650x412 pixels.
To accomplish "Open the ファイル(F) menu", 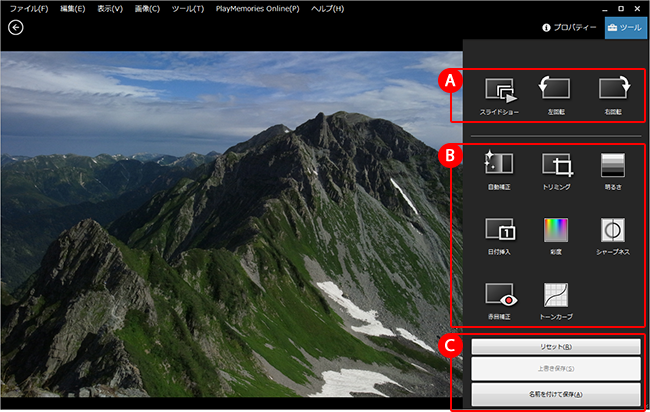I will tap(29, 8).
